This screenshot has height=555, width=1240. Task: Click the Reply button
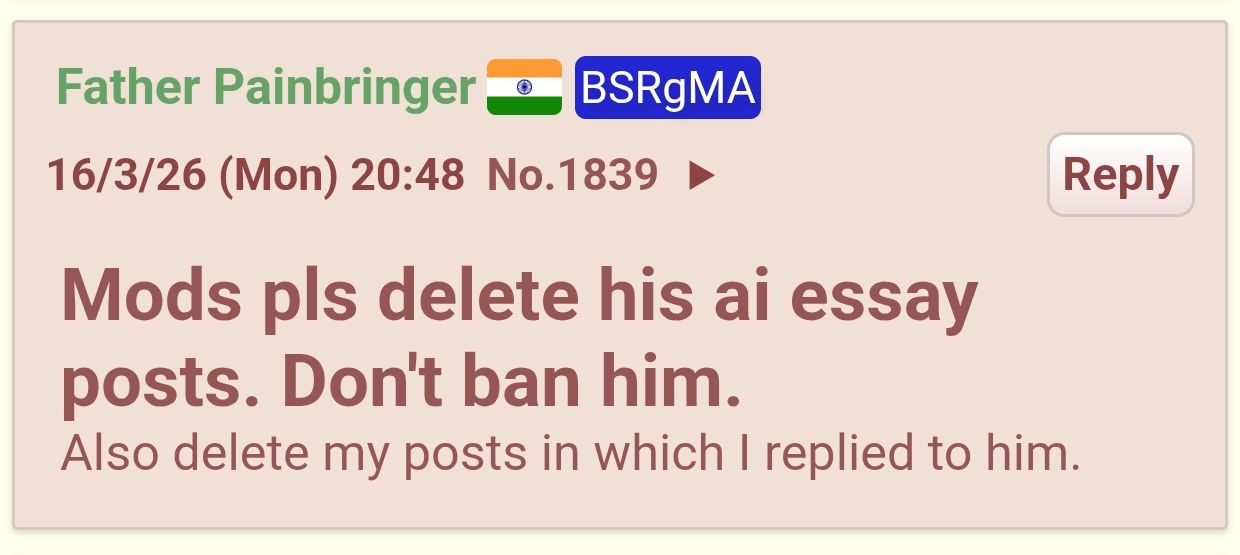click(x=1121, y=174)
